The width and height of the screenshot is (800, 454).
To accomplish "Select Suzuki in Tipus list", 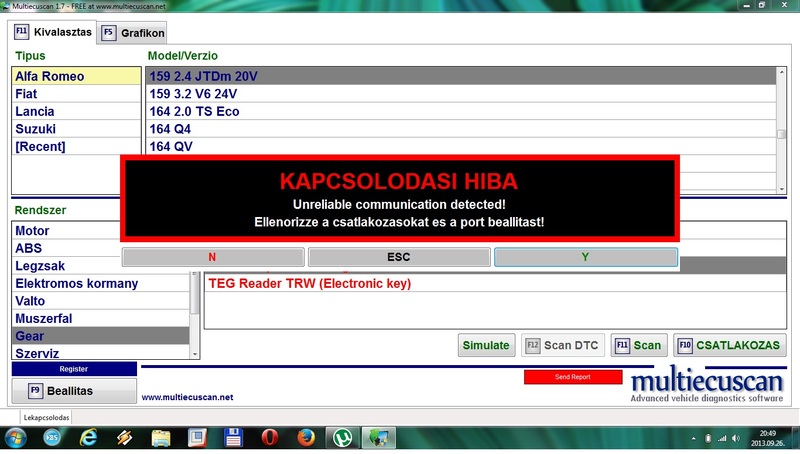I will coord(77,129).
